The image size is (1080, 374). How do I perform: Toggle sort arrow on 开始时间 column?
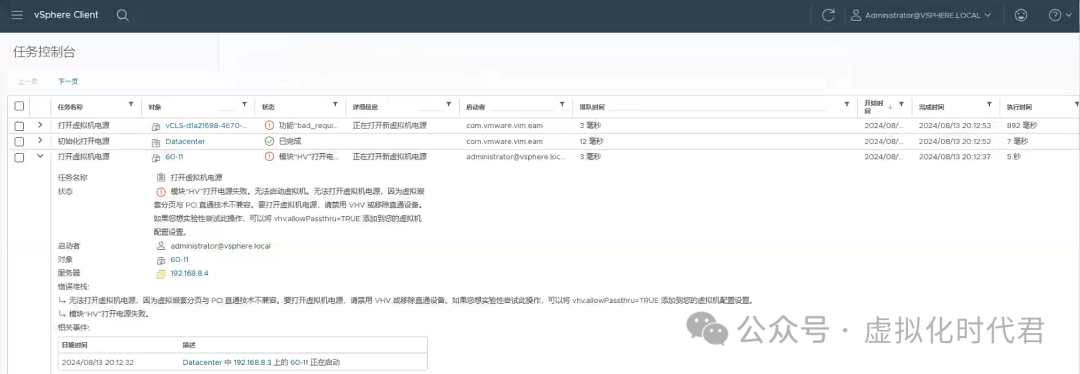click(x=890, y=107)
